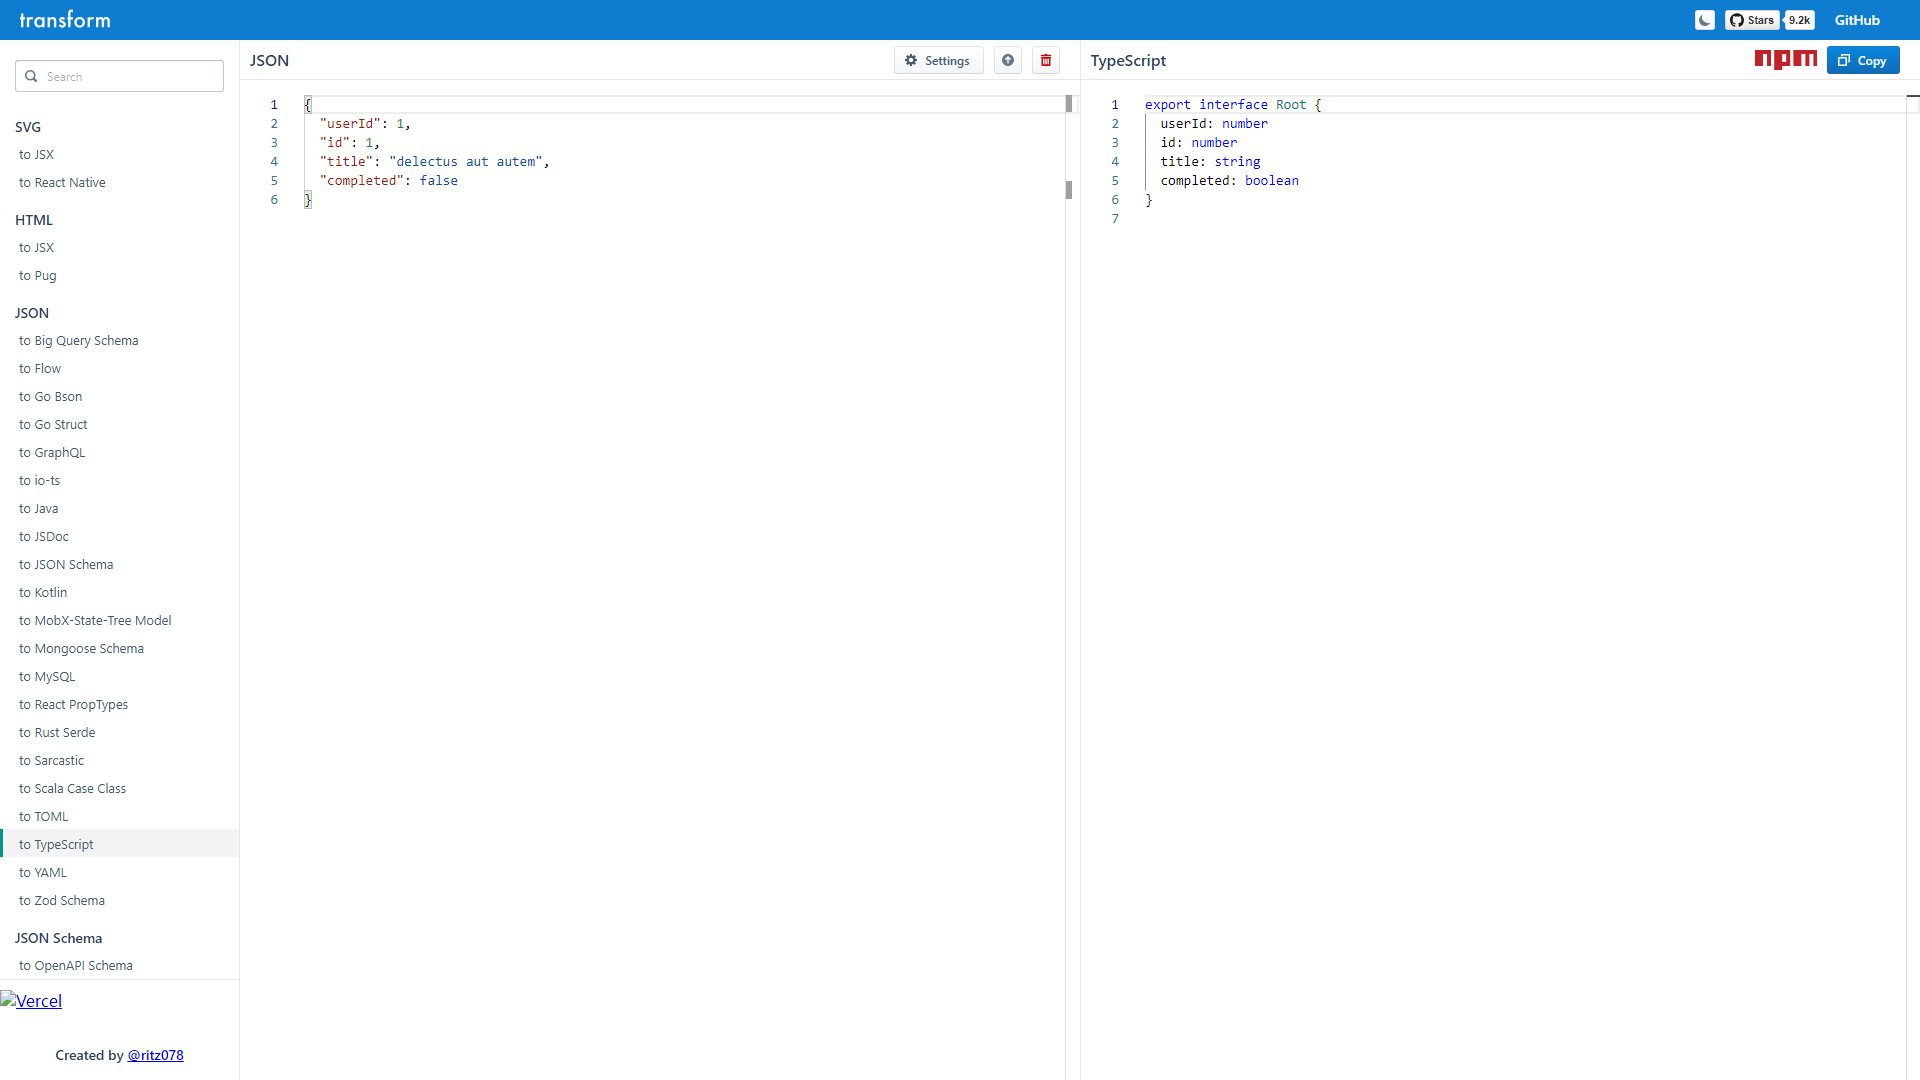Viewport: 1920px width, 1080px height.
Task: Open JSON editor Settings
Action: (938, 60)
